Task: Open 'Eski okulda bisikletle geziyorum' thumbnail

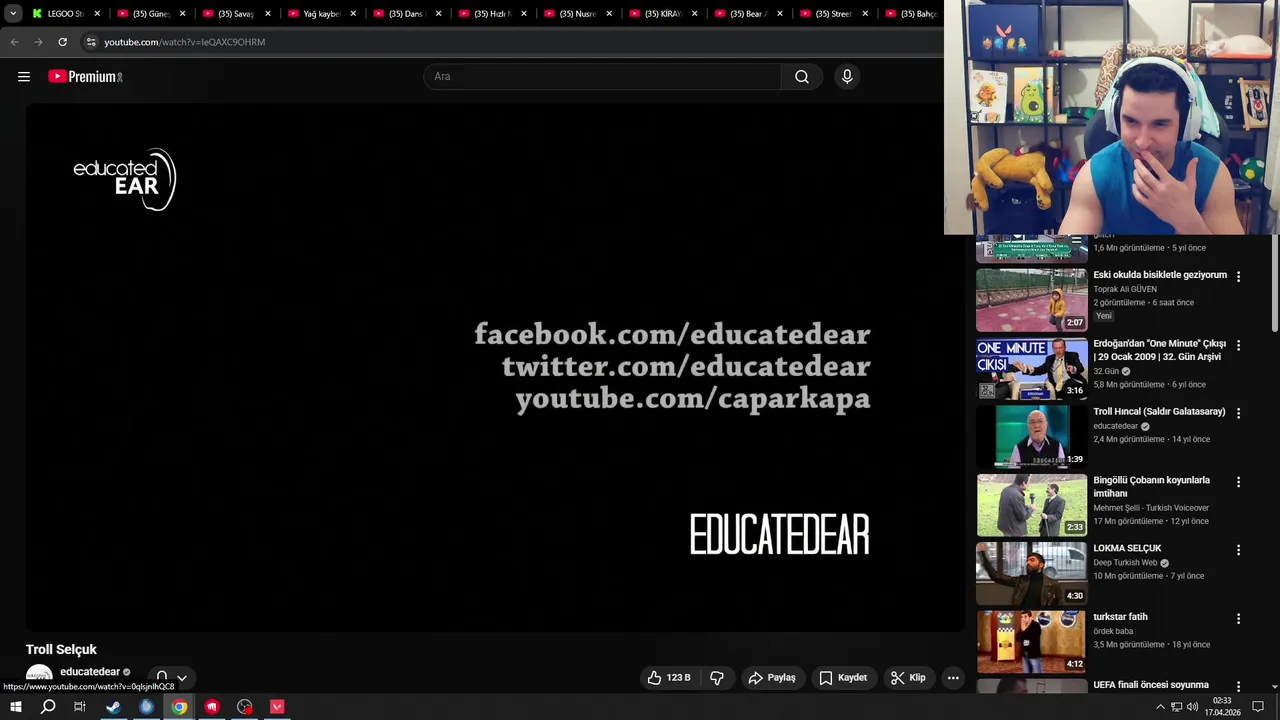Action: [x=1032, y=300]
